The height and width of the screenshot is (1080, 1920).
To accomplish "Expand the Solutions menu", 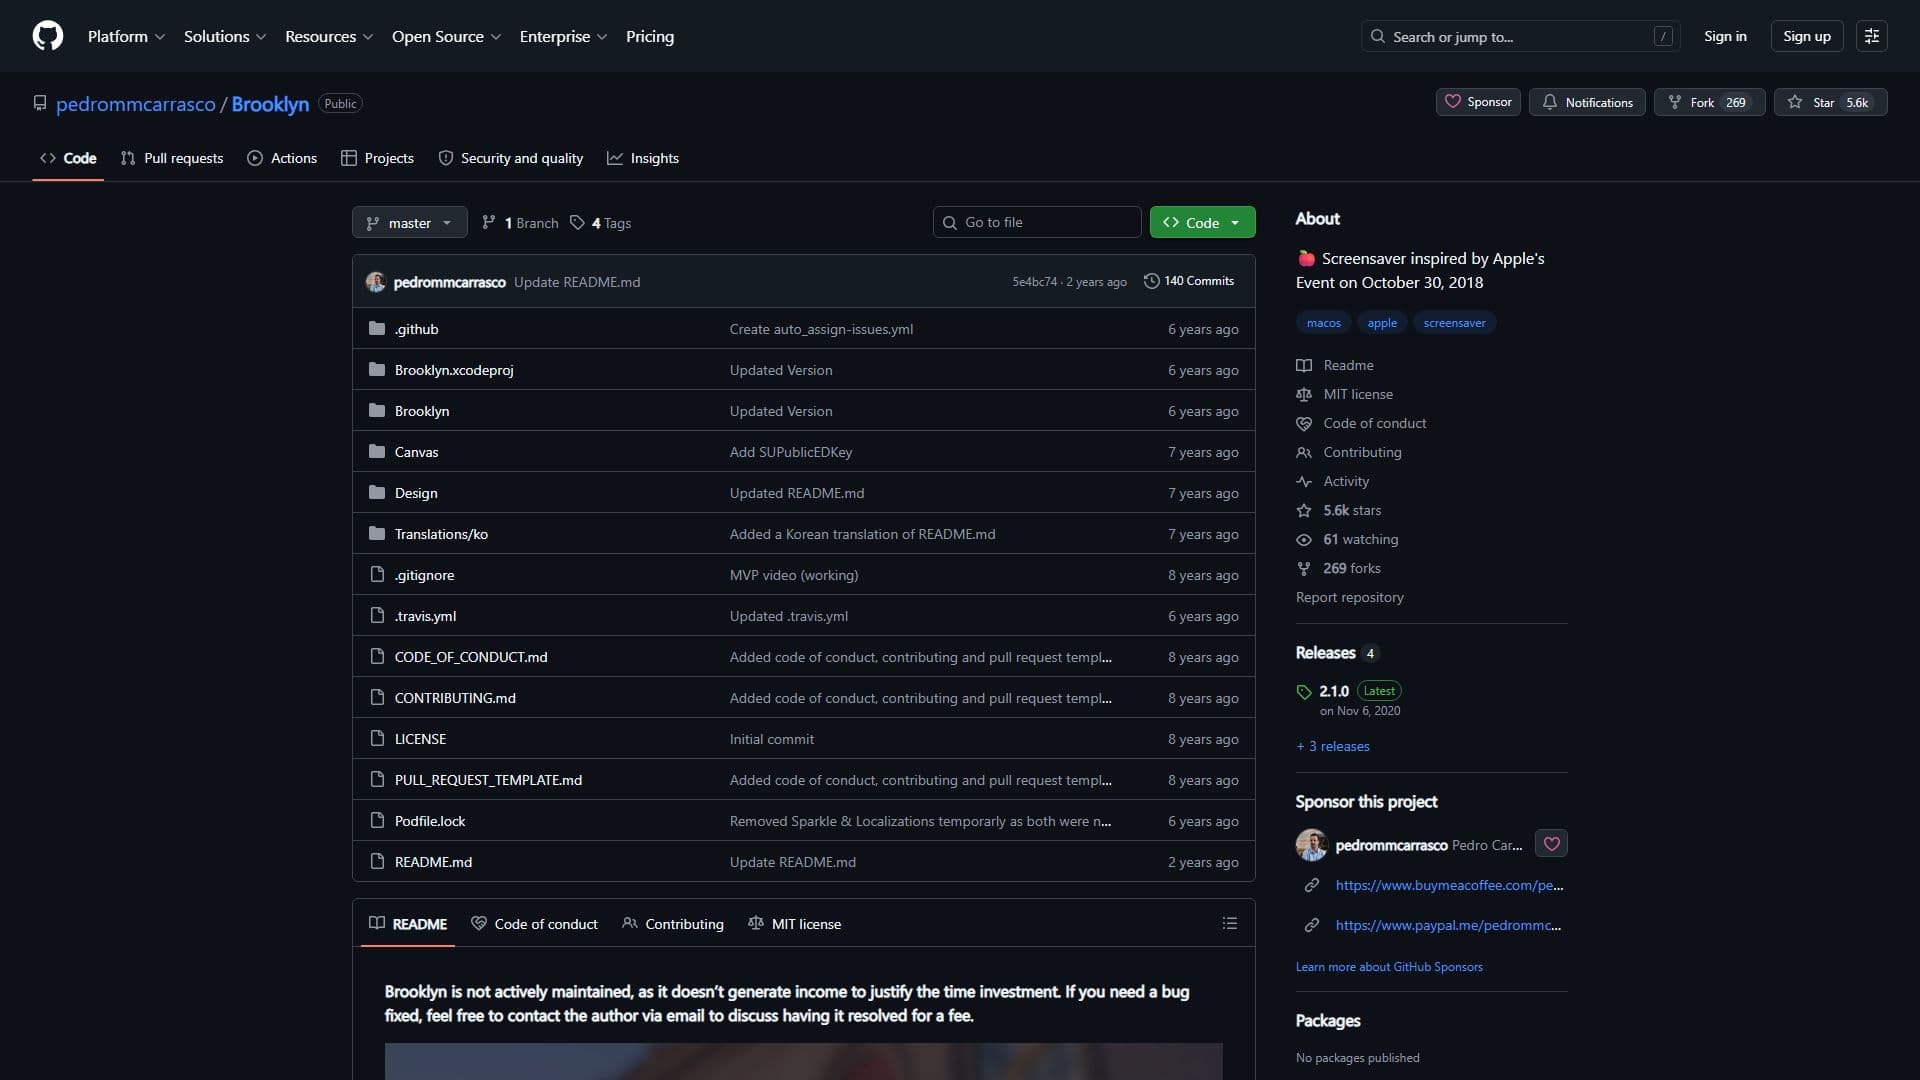I will (225, 36).
